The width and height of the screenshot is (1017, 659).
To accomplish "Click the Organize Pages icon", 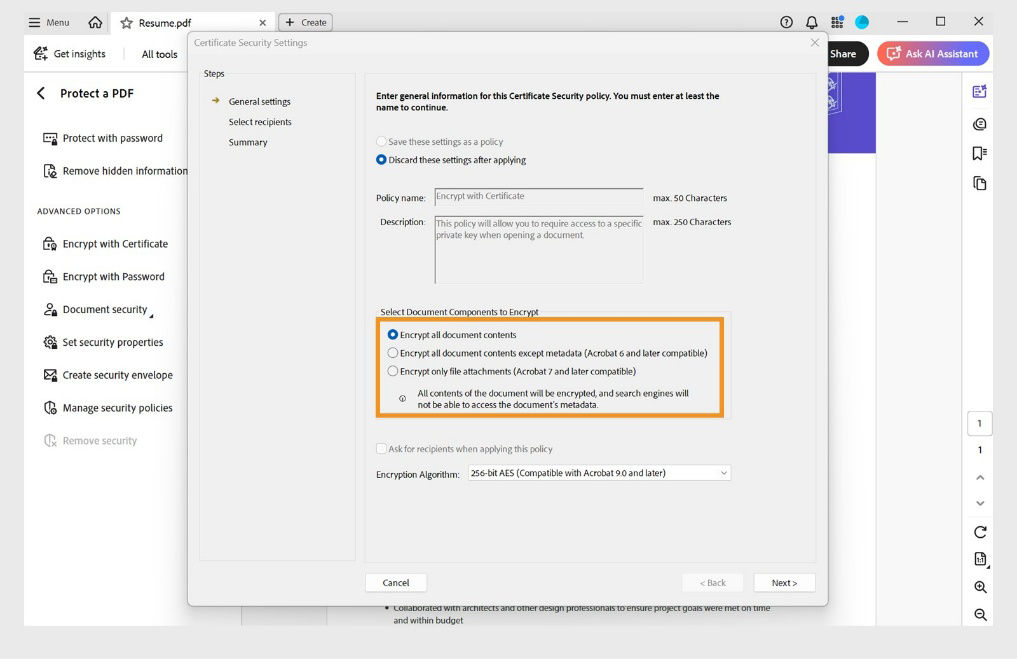I will [x=979, y=183].
